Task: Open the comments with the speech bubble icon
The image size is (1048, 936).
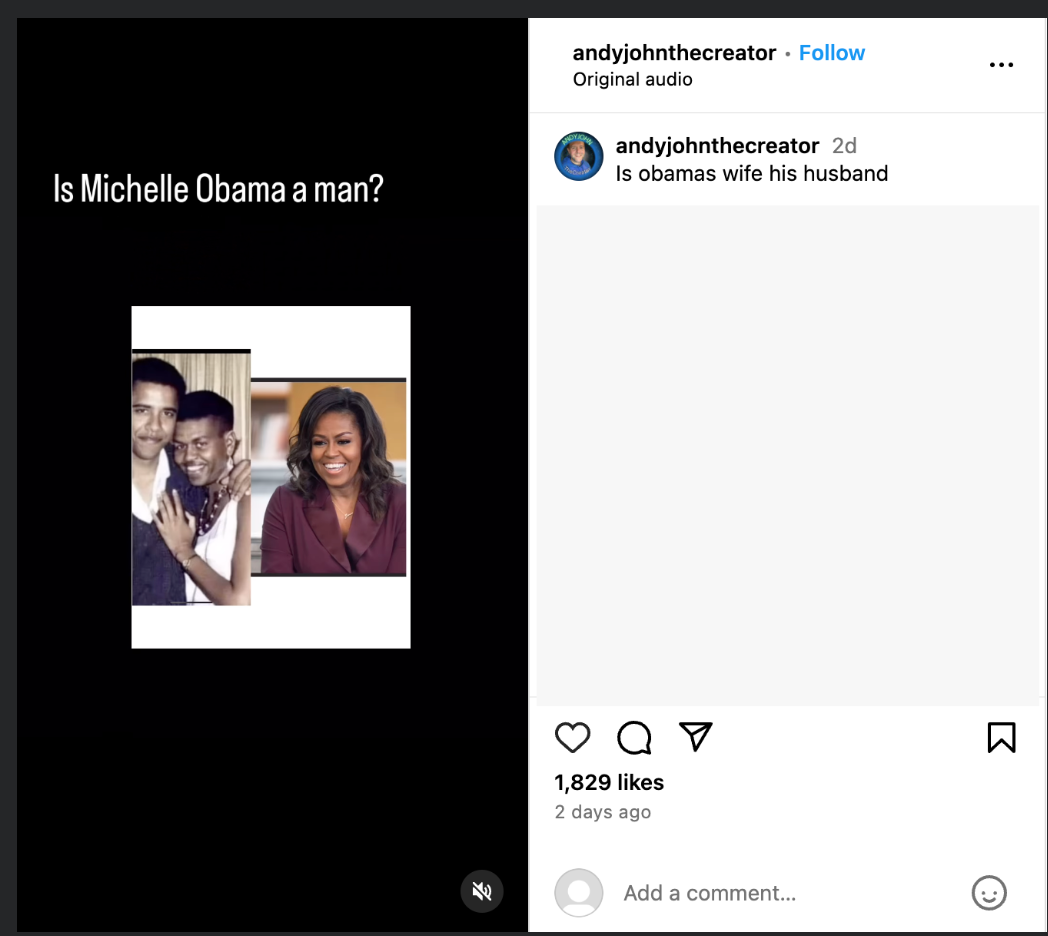Action: pyautogui.click(x=634, y=737)
